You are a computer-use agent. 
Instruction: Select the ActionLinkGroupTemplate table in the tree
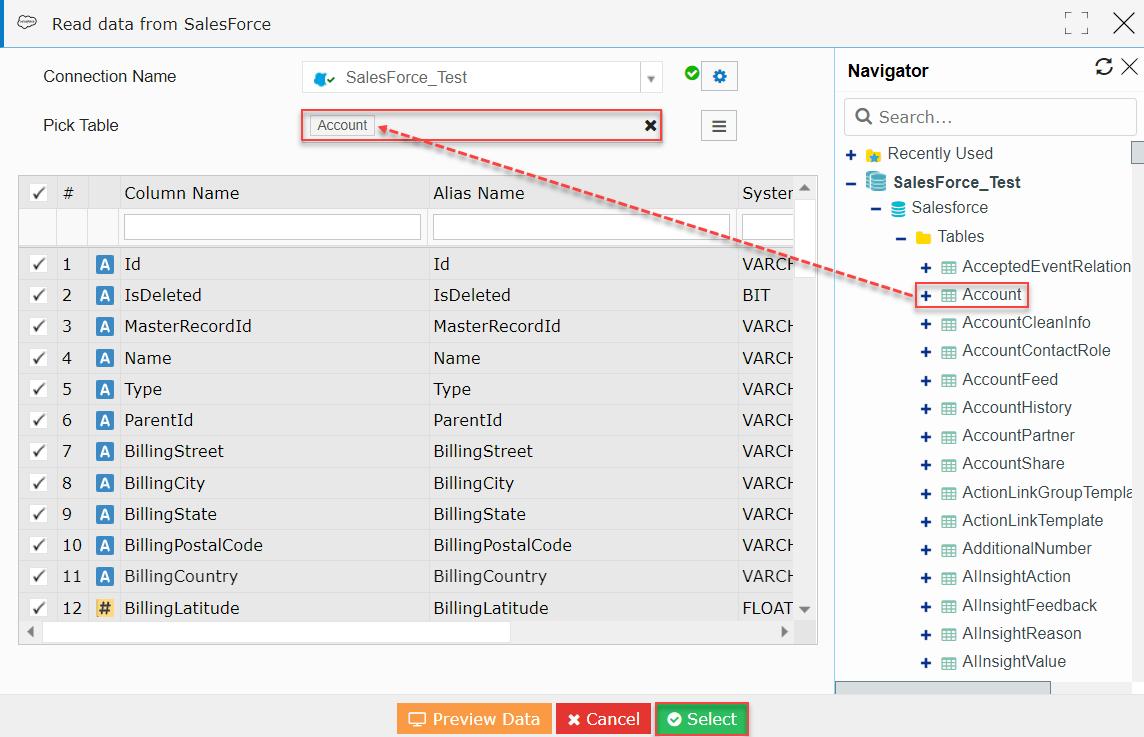1047,493
